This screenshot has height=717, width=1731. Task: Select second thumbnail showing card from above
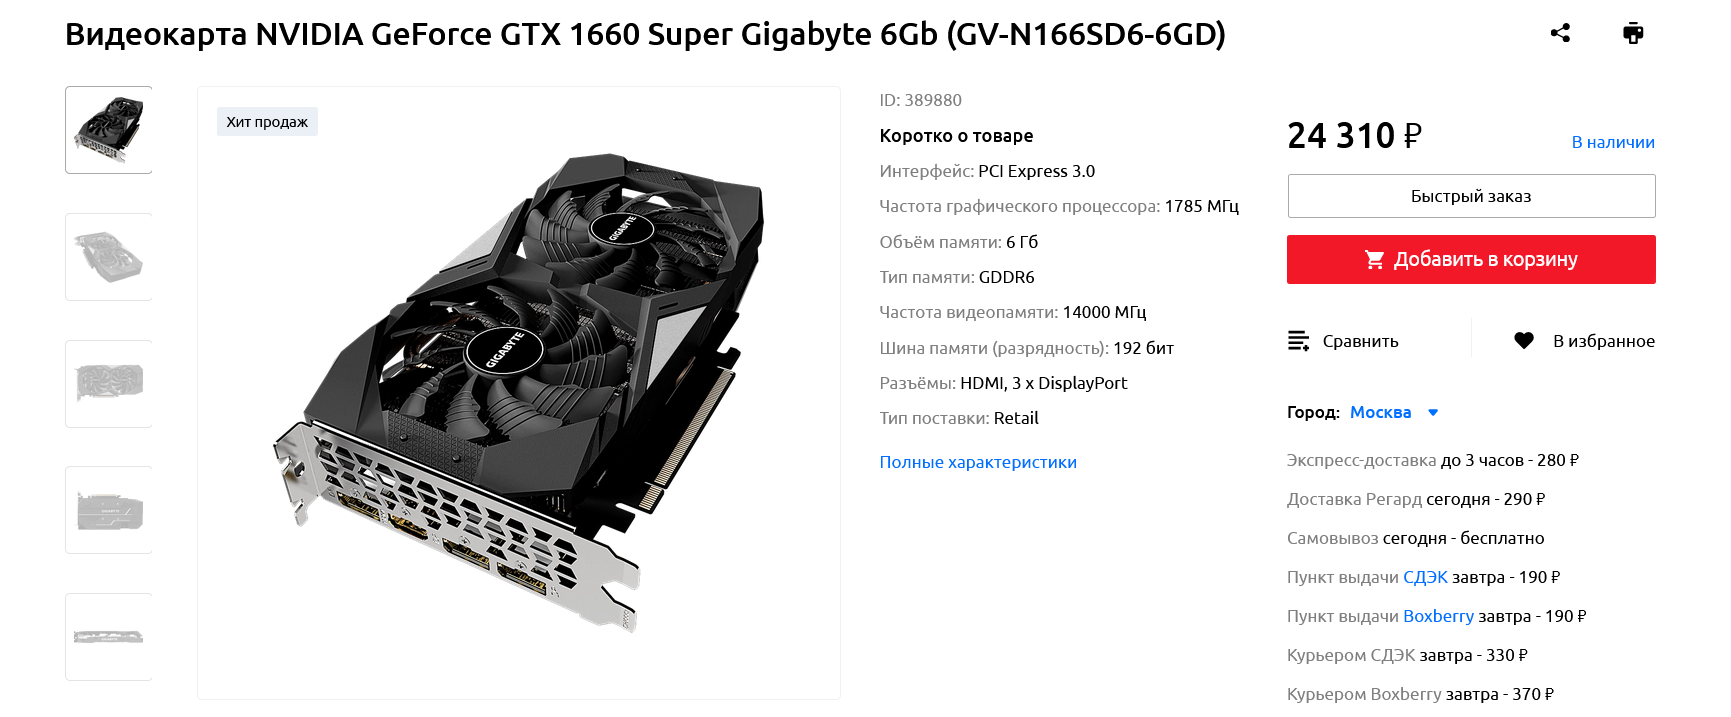pyautogui.click(x=109, y=257)
